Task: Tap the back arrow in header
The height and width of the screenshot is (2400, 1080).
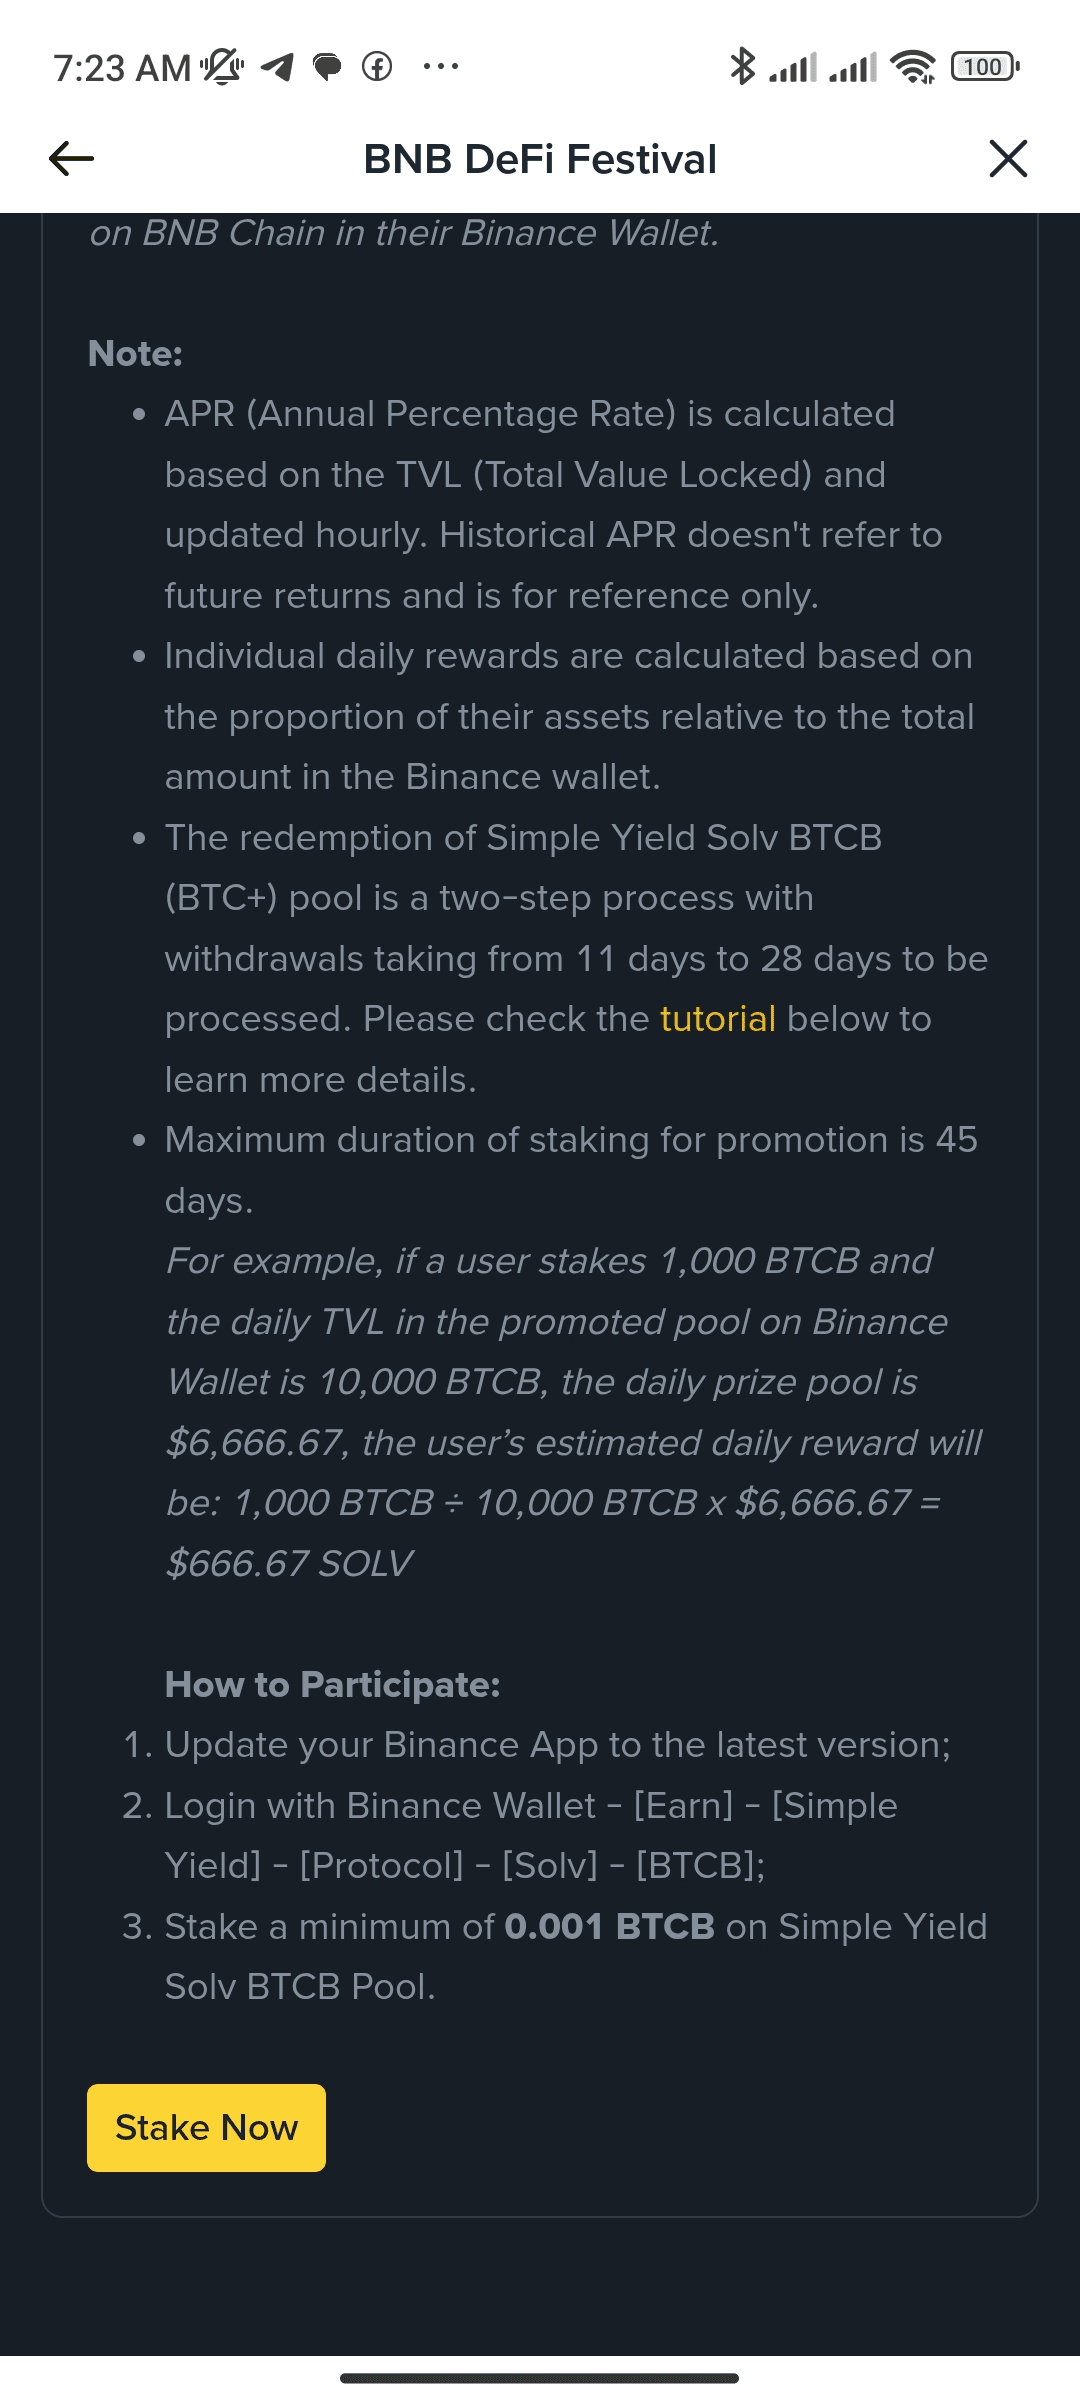Action: [71, 158]
